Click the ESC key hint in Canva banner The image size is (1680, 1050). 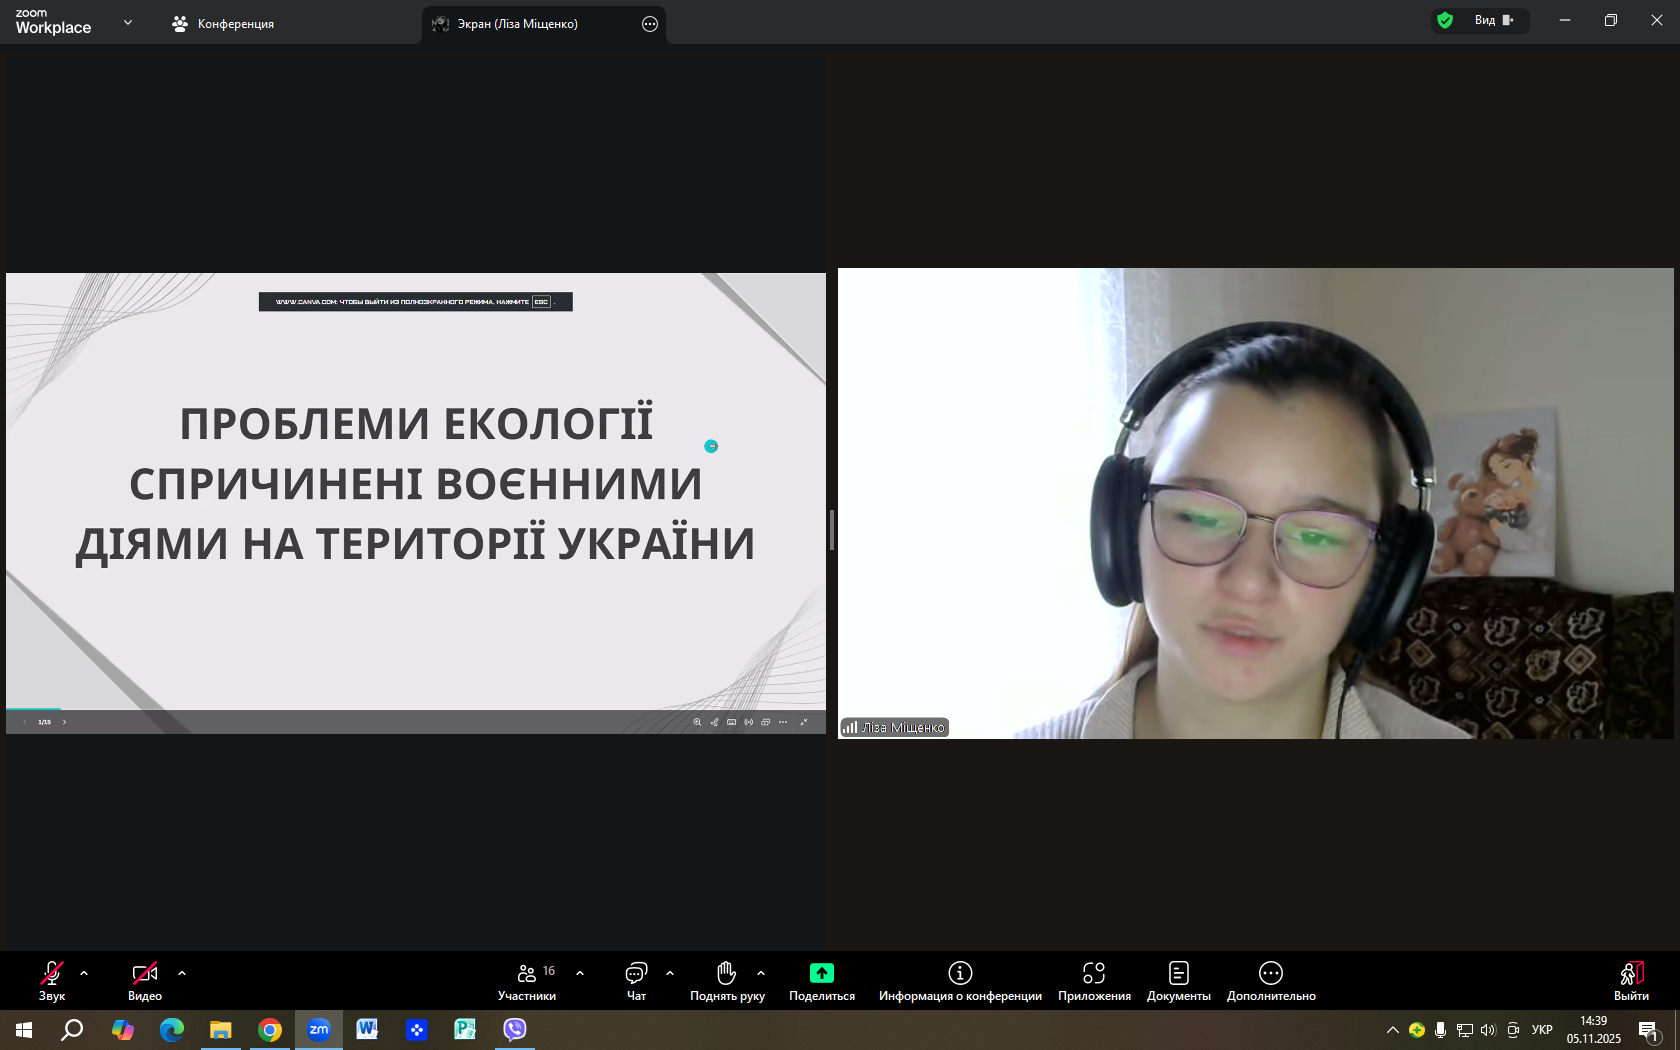click(x=541, y=302)
